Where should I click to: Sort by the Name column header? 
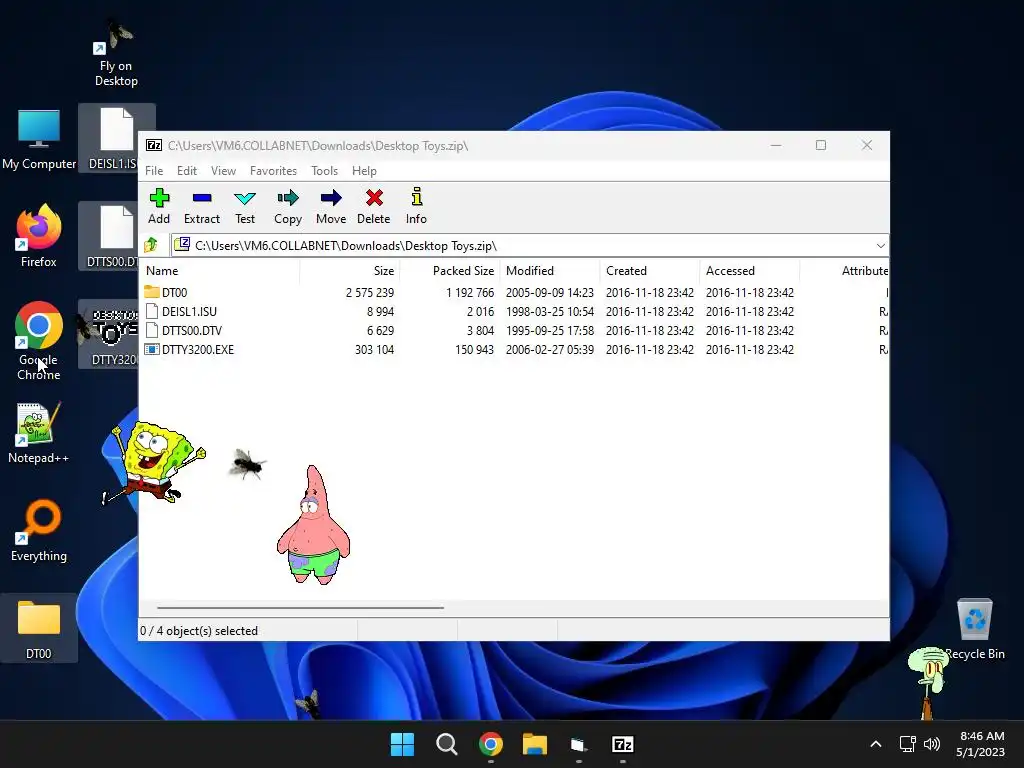tap(220, 270)
